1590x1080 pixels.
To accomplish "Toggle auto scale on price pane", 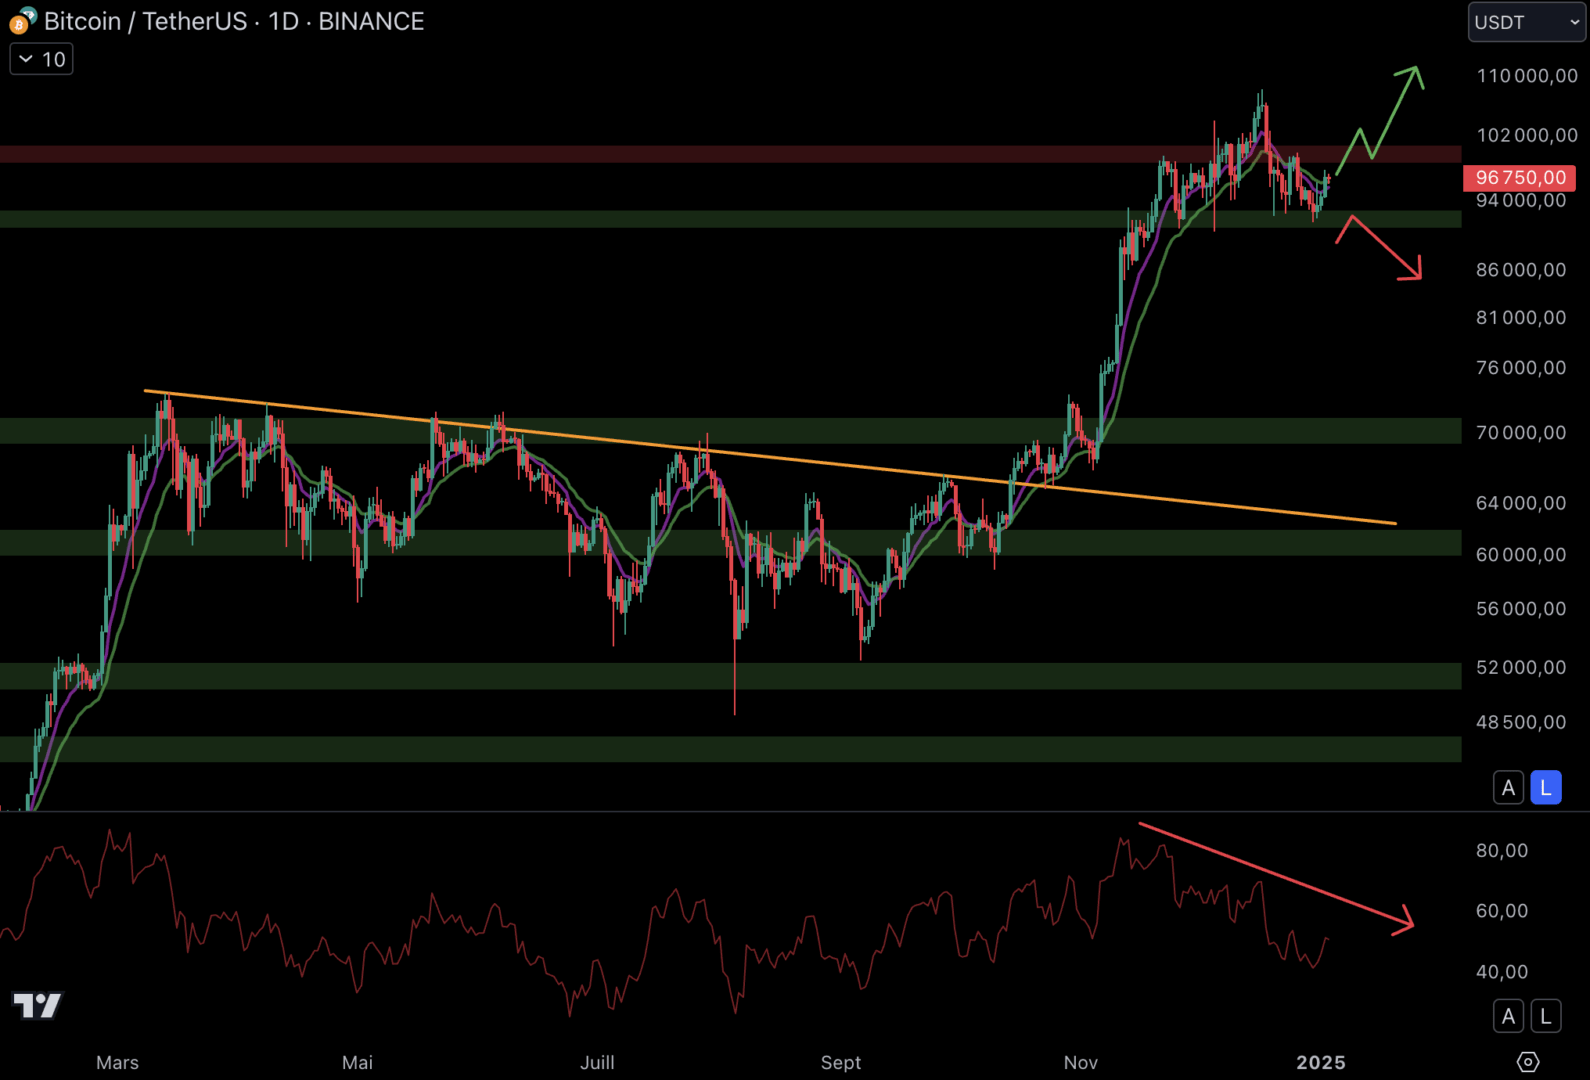I will pyautogui.click(x=1508, y=788).
